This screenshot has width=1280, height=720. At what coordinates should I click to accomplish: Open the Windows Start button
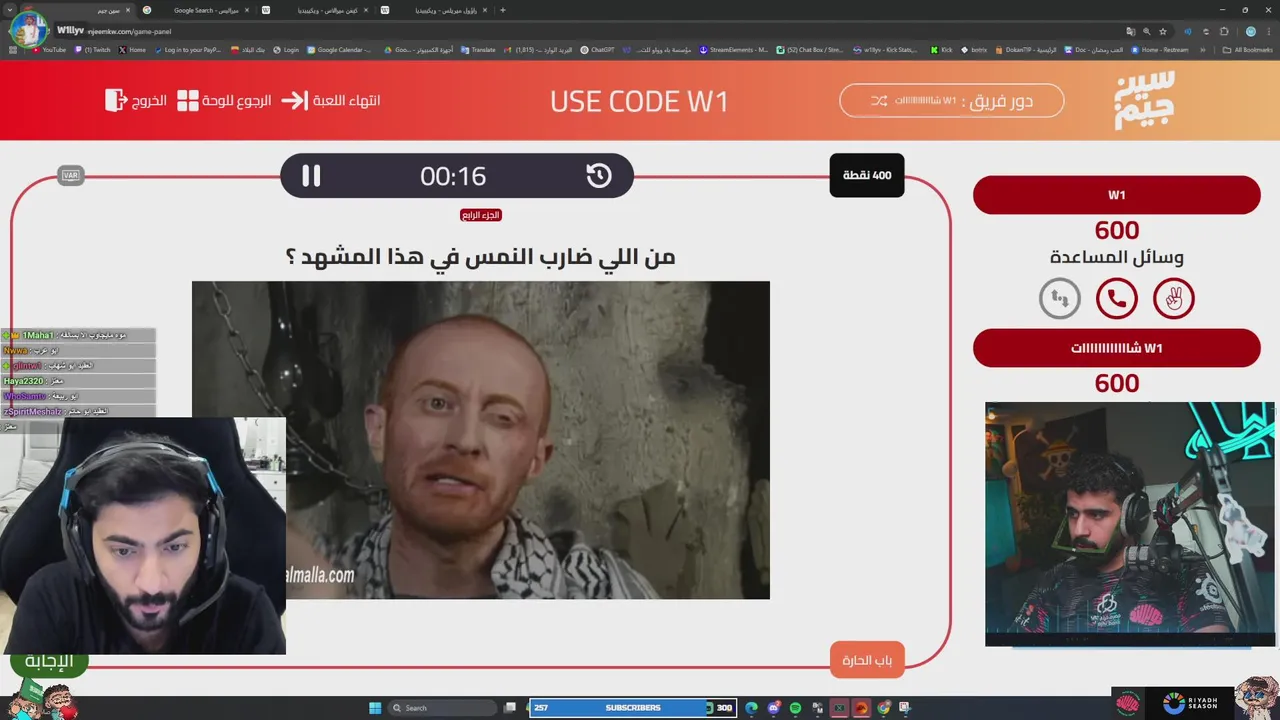coord(375,708)
